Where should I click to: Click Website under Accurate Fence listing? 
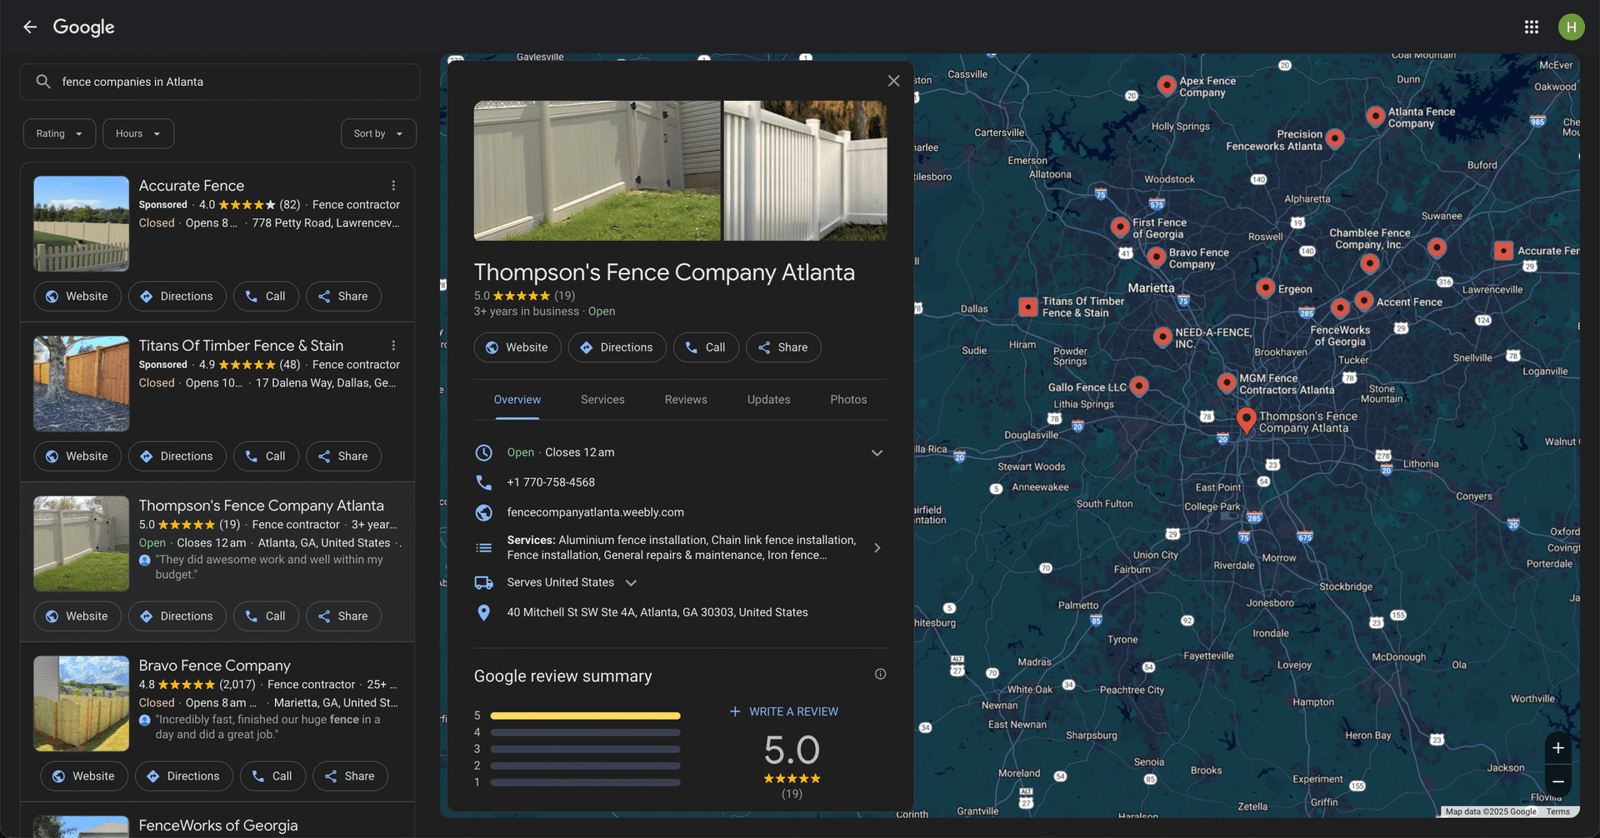(x=77, y=296)
